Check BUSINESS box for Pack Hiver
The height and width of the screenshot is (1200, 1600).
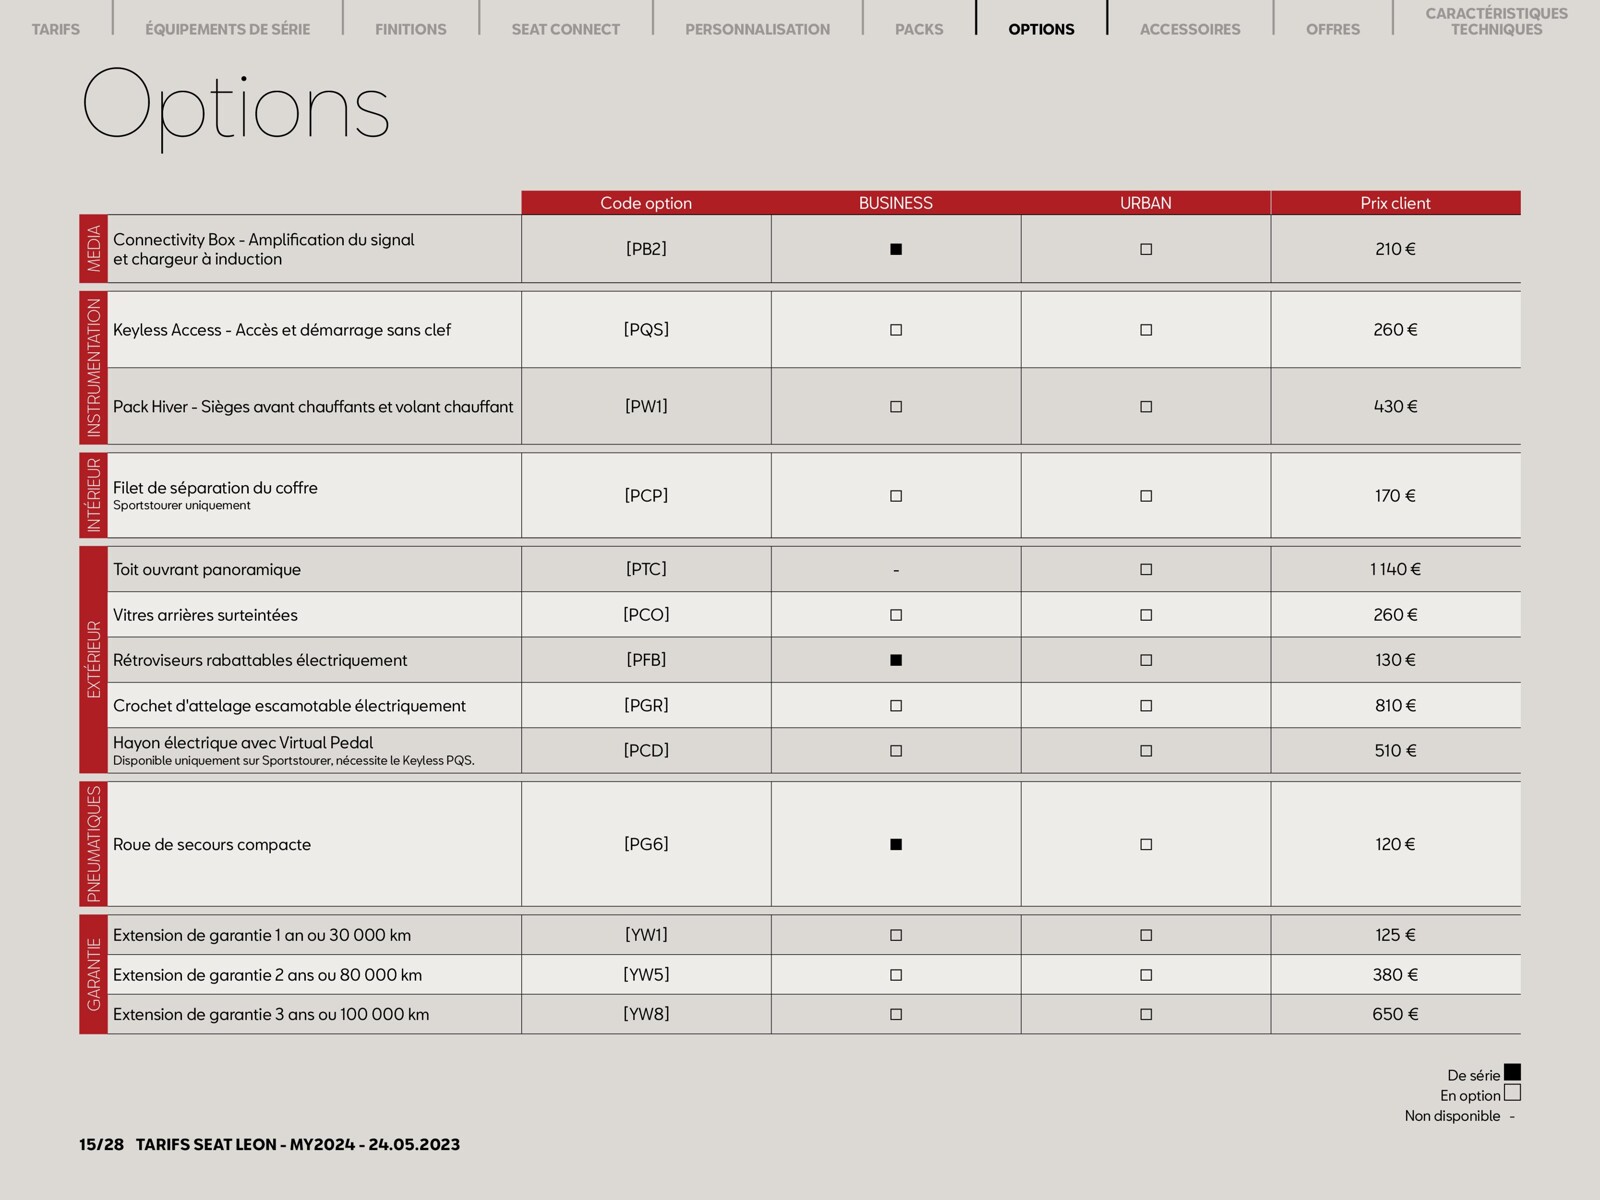point(896,407)
